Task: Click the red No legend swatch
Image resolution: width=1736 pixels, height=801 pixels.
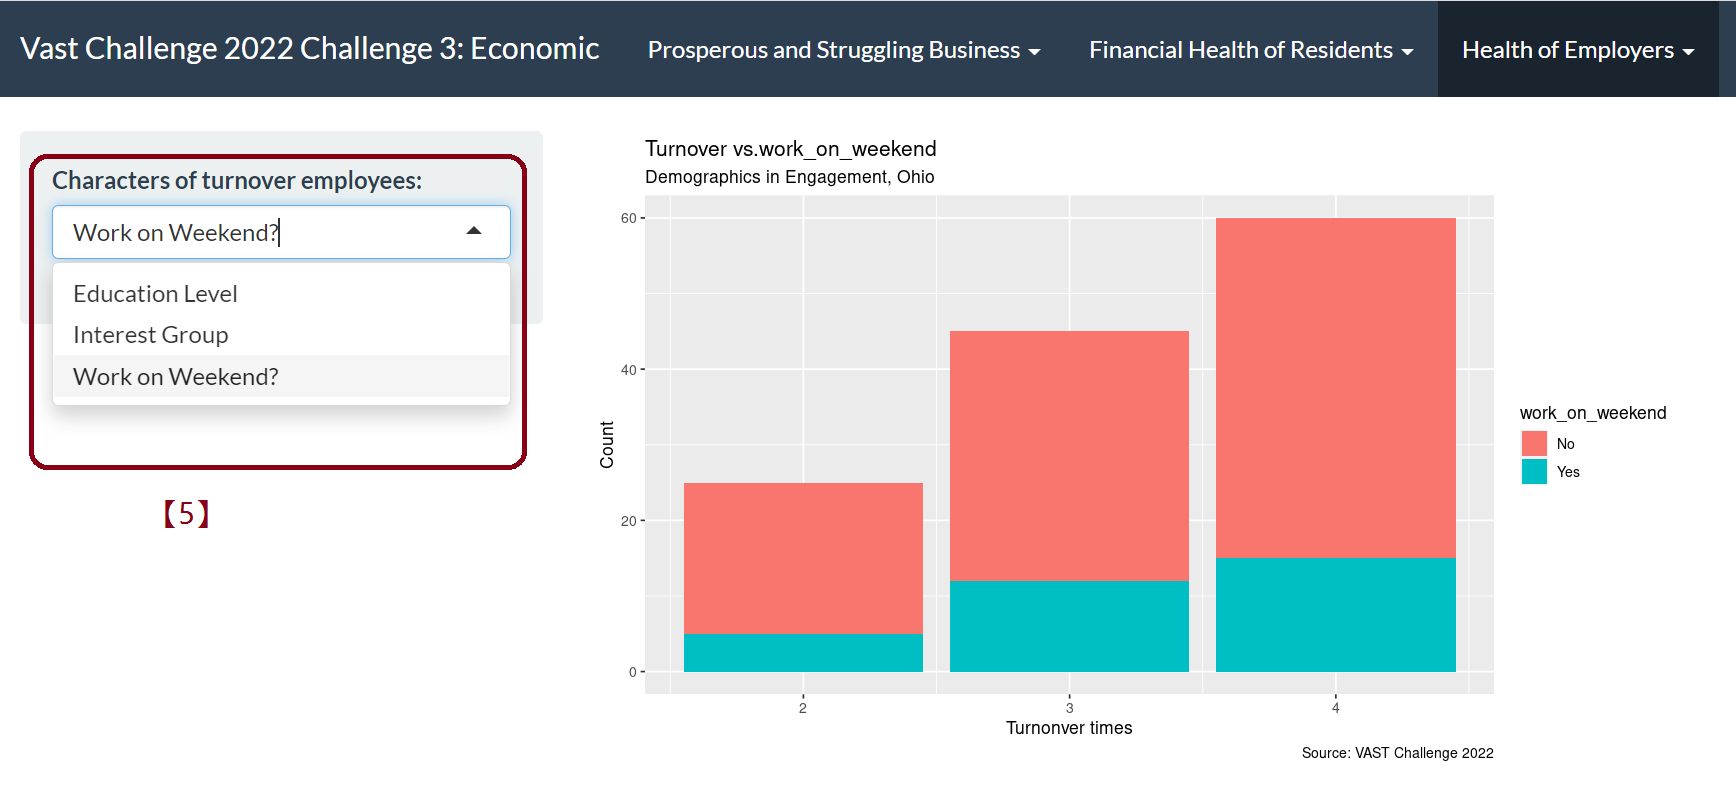Action: point(1534,444)
